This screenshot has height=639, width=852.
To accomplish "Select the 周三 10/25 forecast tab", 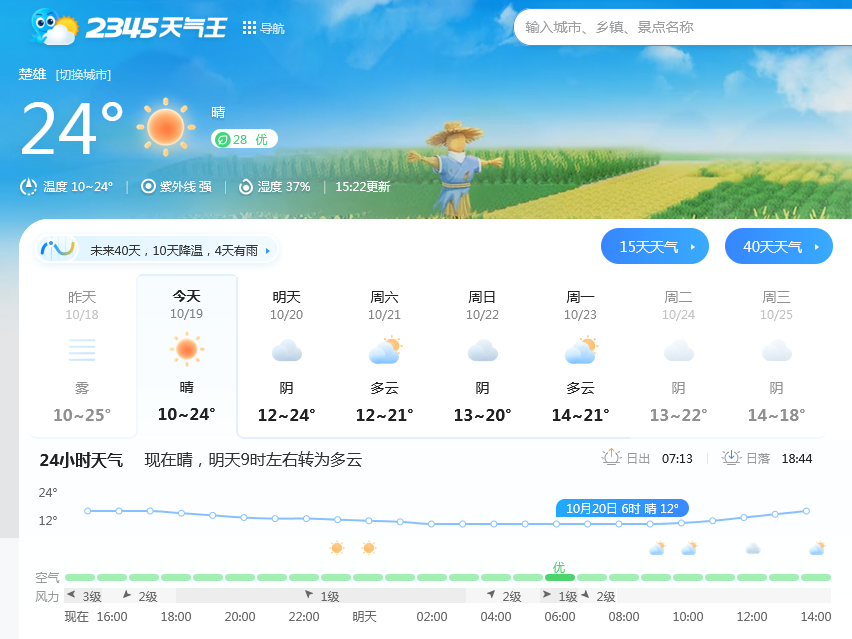I will point(776,355).
